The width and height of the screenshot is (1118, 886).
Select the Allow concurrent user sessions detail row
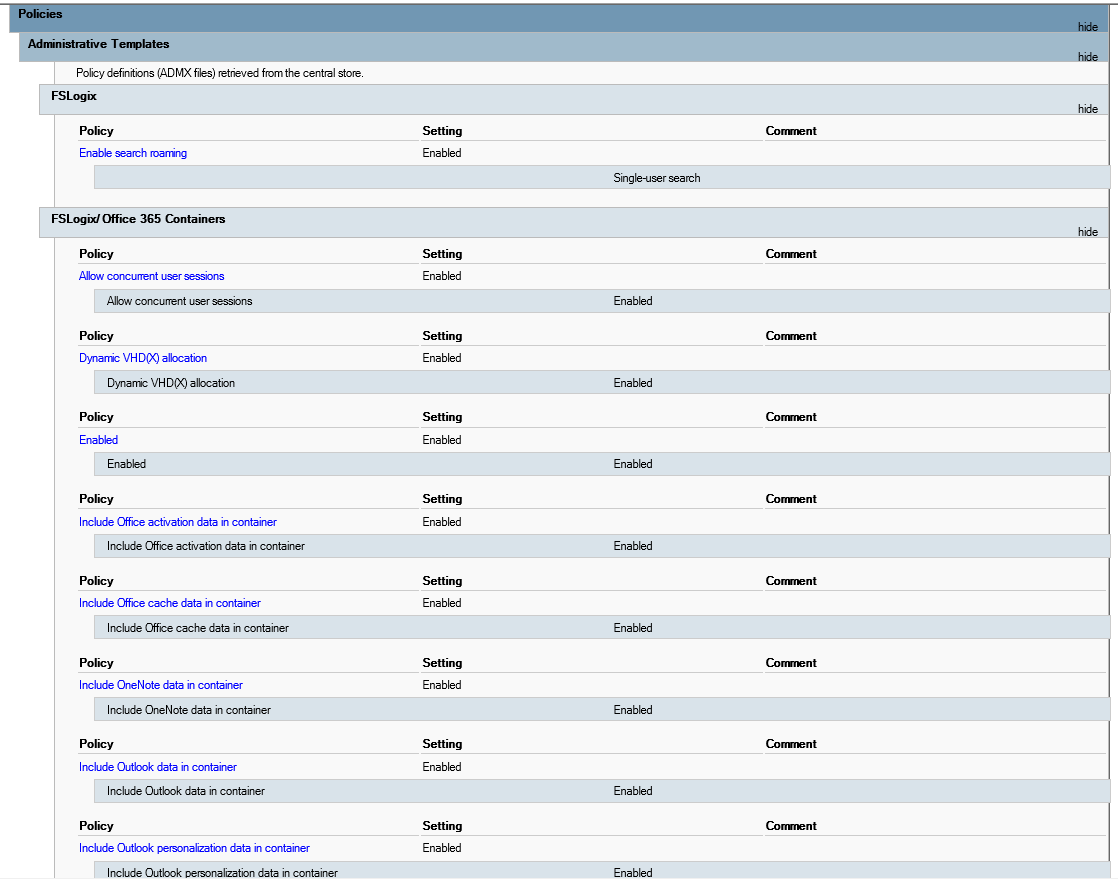click(x=602, y=302)
